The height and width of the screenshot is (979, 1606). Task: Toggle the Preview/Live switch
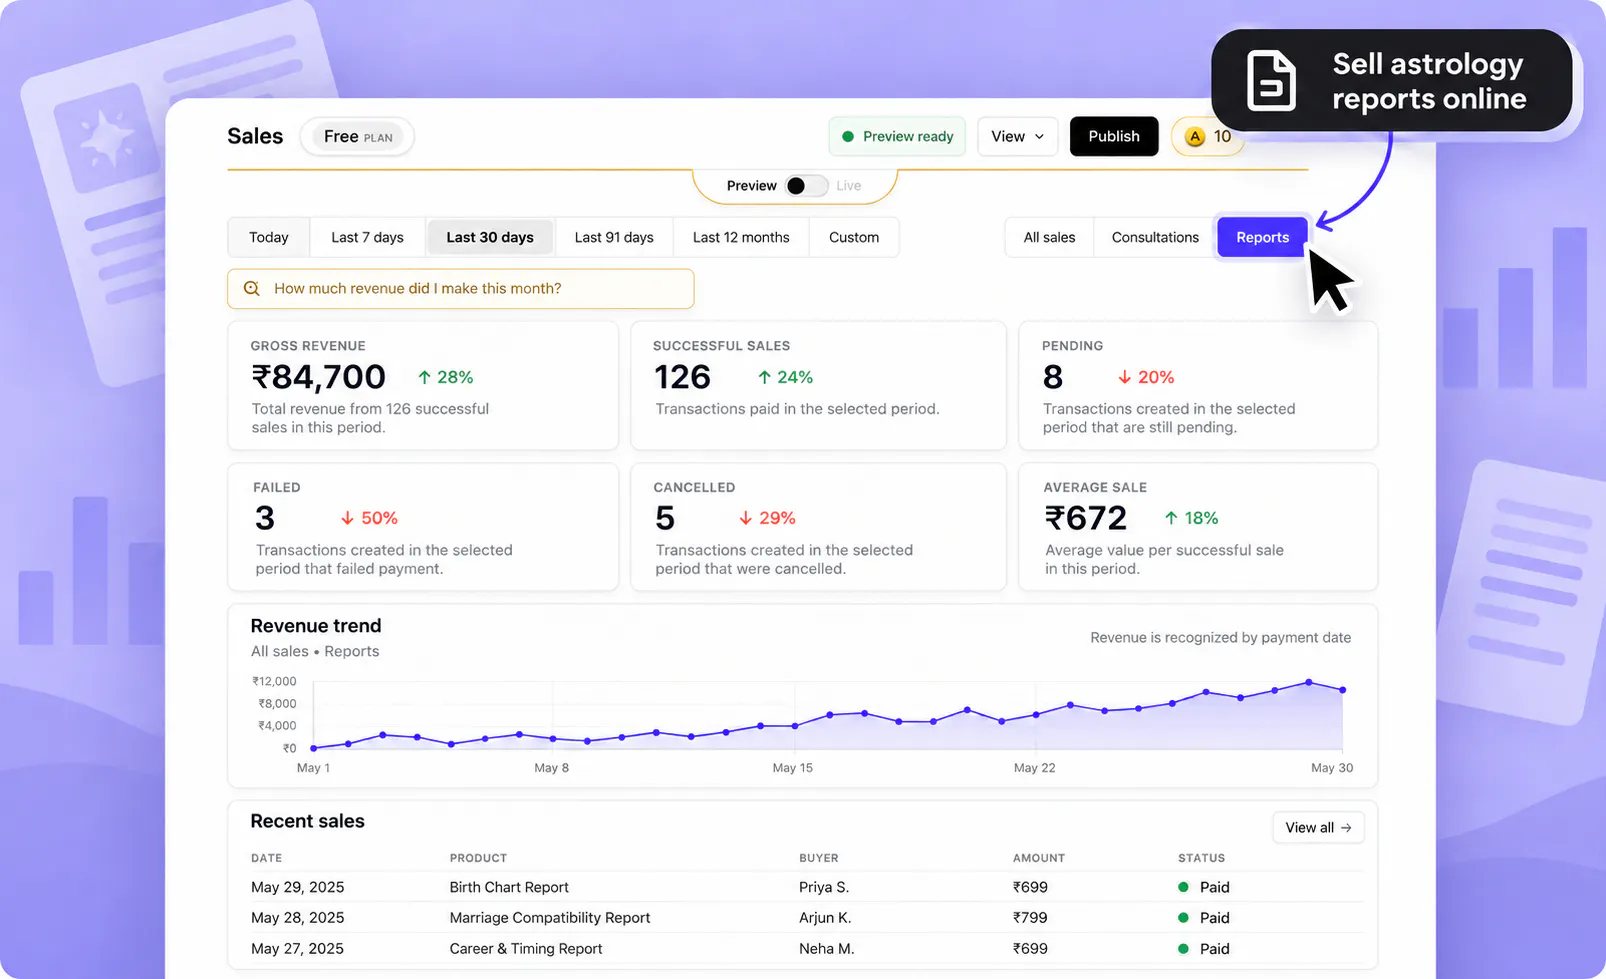click(x=806, y=186)
